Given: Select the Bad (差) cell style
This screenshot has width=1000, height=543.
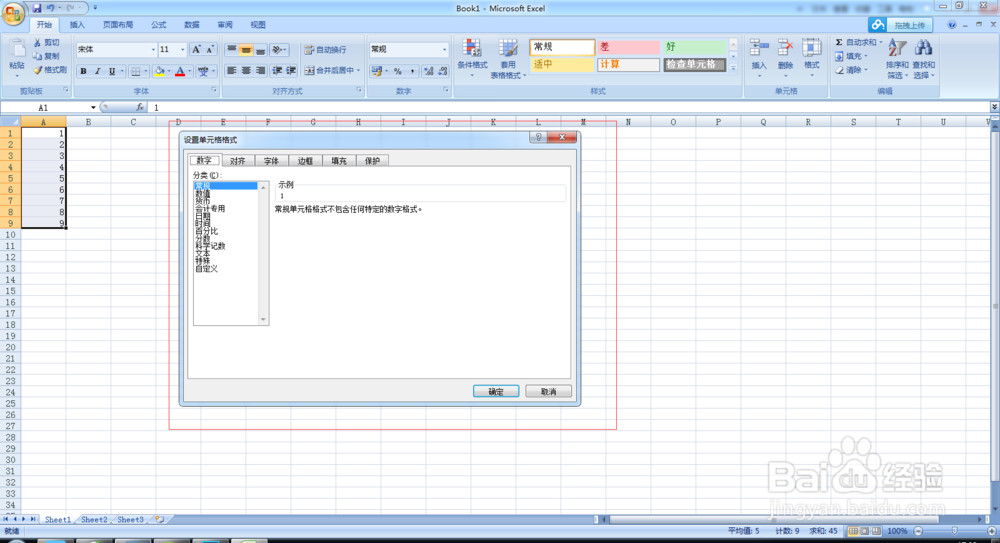Looking at the screenshot, I should pos(628,47).
